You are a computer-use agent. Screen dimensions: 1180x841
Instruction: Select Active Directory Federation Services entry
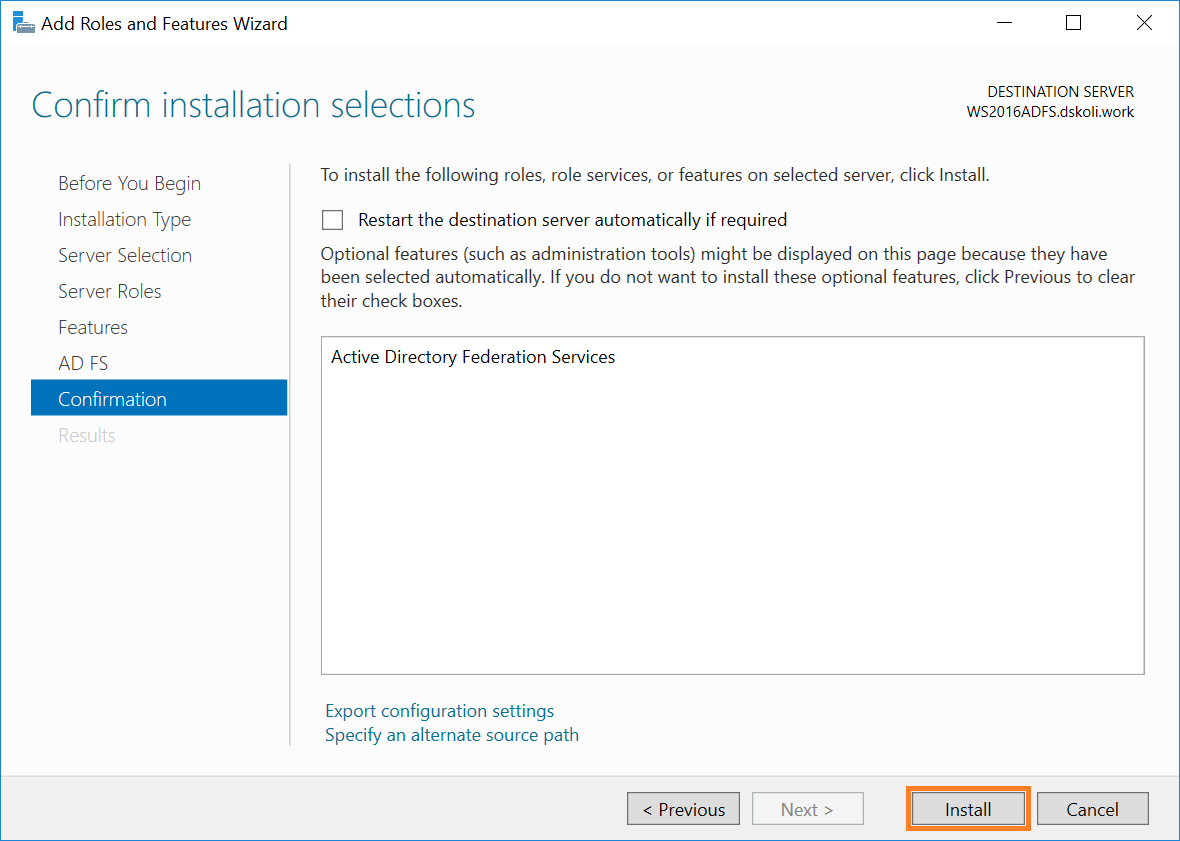point(473,357)
